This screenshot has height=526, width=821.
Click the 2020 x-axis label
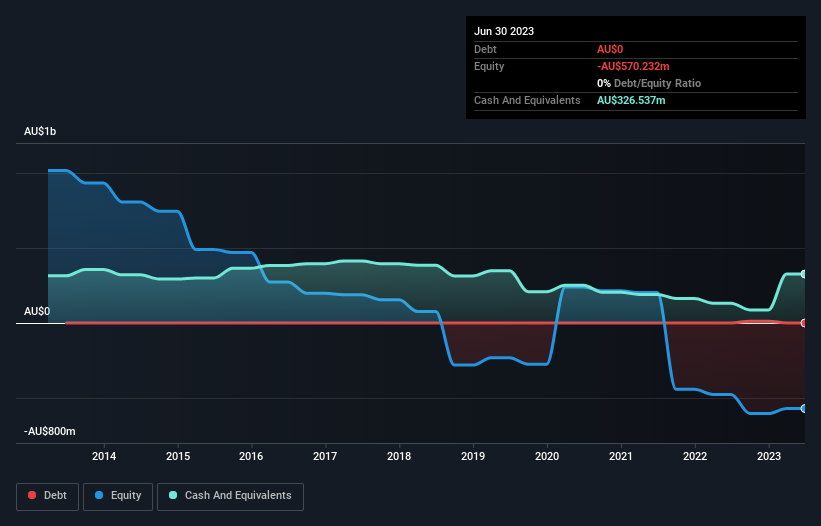pos(547,456)
